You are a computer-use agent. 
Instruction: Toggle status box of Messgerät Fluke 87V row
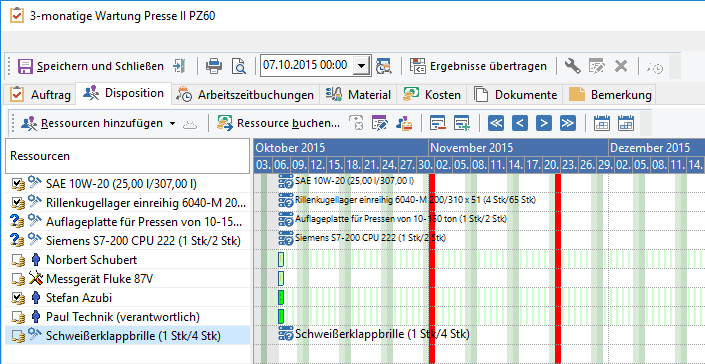[18, 279]
